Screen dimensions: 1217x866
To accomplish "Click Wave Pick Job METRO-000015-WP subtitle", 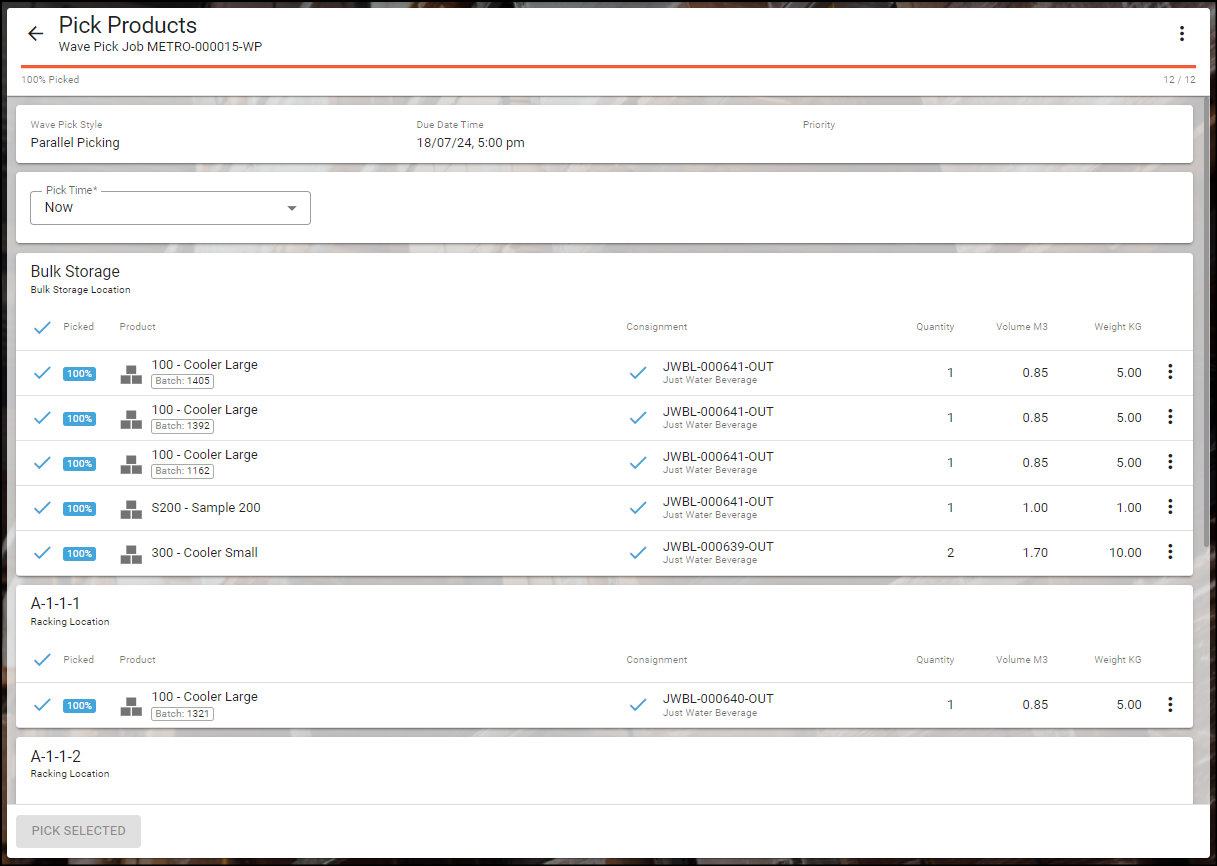I will tap(161, 47).
